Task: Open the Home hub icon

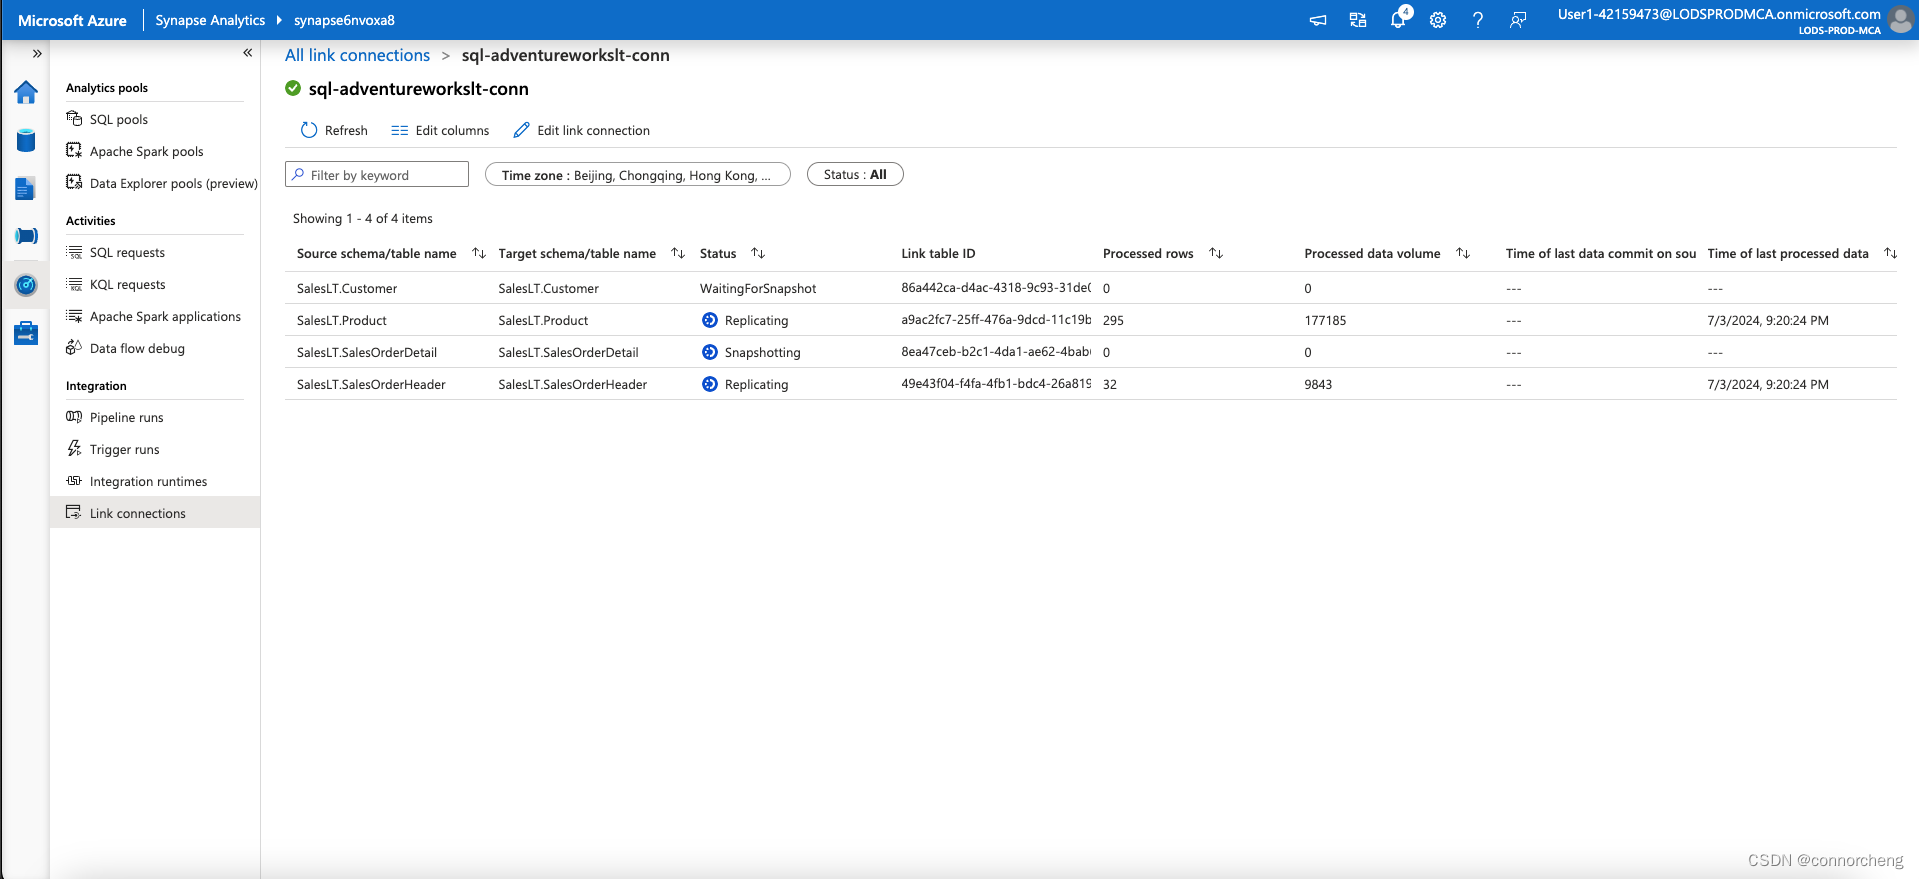Action: 26,92
